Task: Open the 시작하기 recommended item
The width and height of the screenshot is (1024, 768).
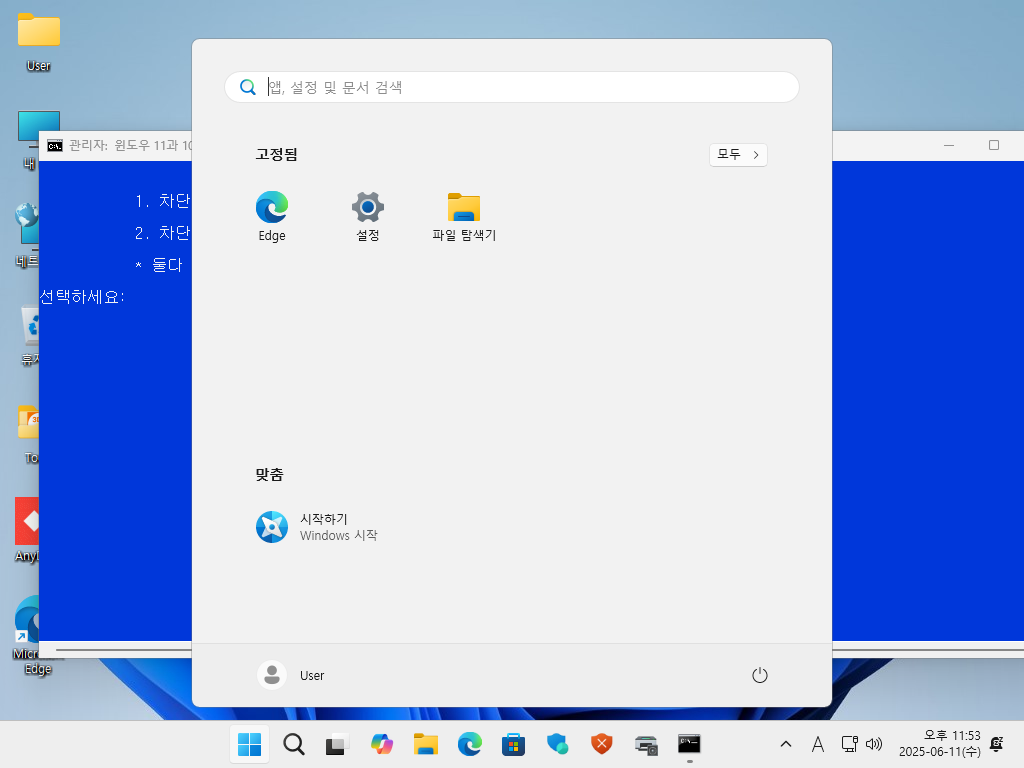Action: click(x=317, y=527)
